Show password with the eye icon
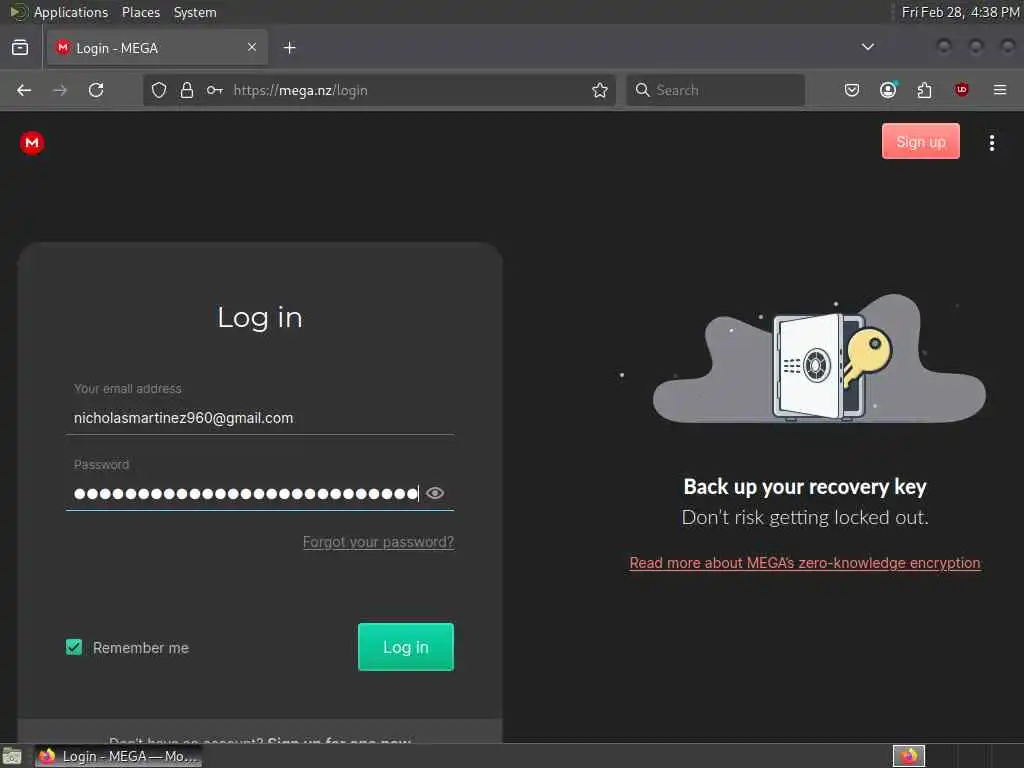Screen dimensions: 1024x768 pos(435,493)
